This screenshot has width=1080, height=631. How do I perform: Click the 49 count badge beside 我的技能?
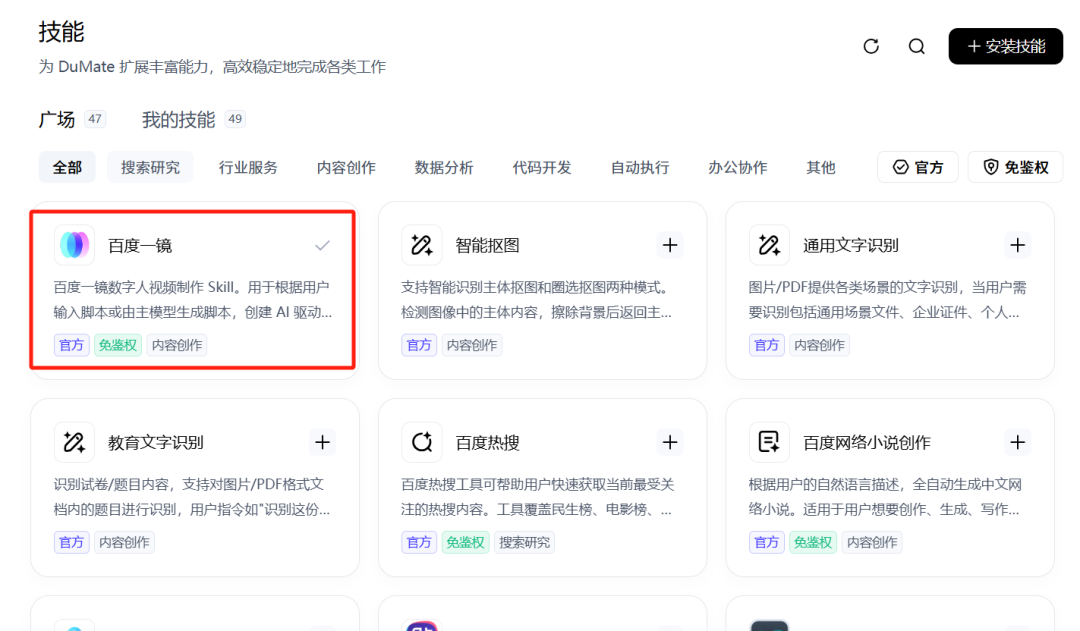pos(235,118)
